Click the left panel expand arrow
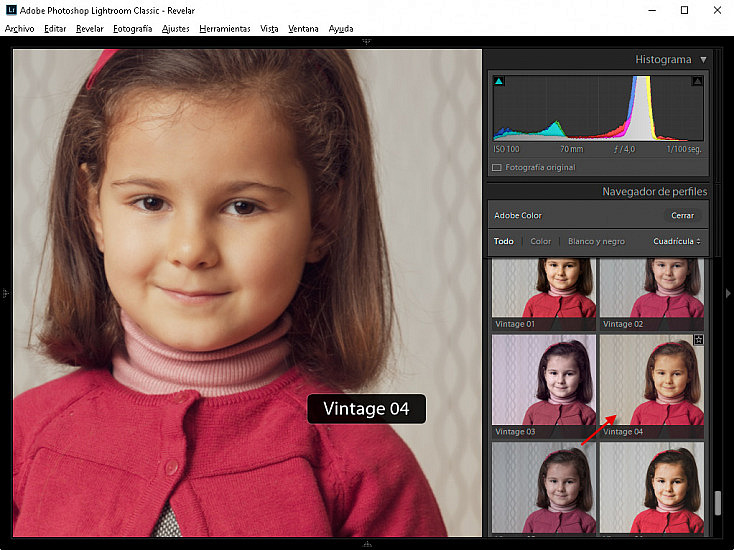Screen dimensions: 734x550 6,293
